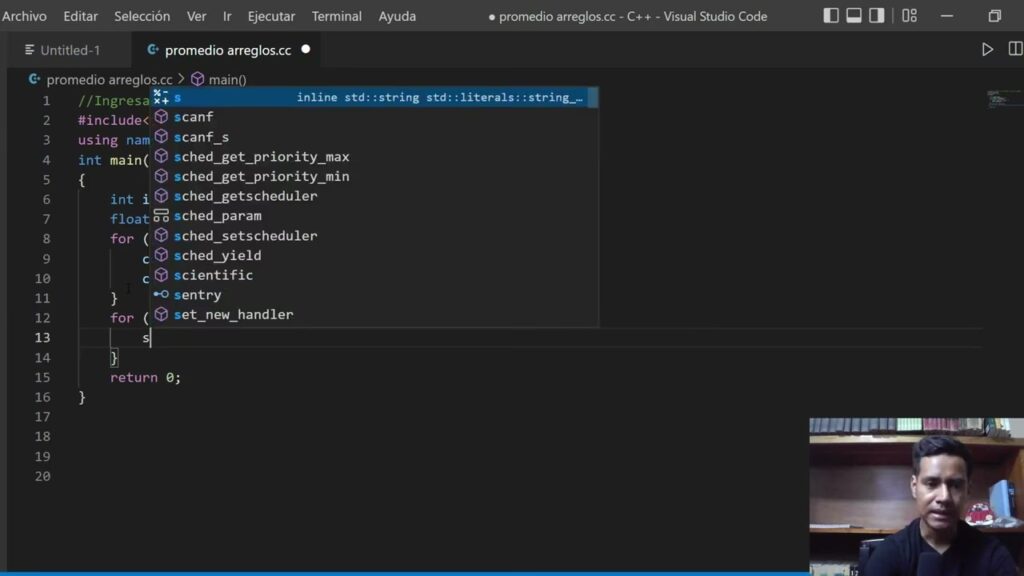Screen dimensions: 1024x576
Task: Click the struct icon beside sched_param
Action: tap(161, 216)
